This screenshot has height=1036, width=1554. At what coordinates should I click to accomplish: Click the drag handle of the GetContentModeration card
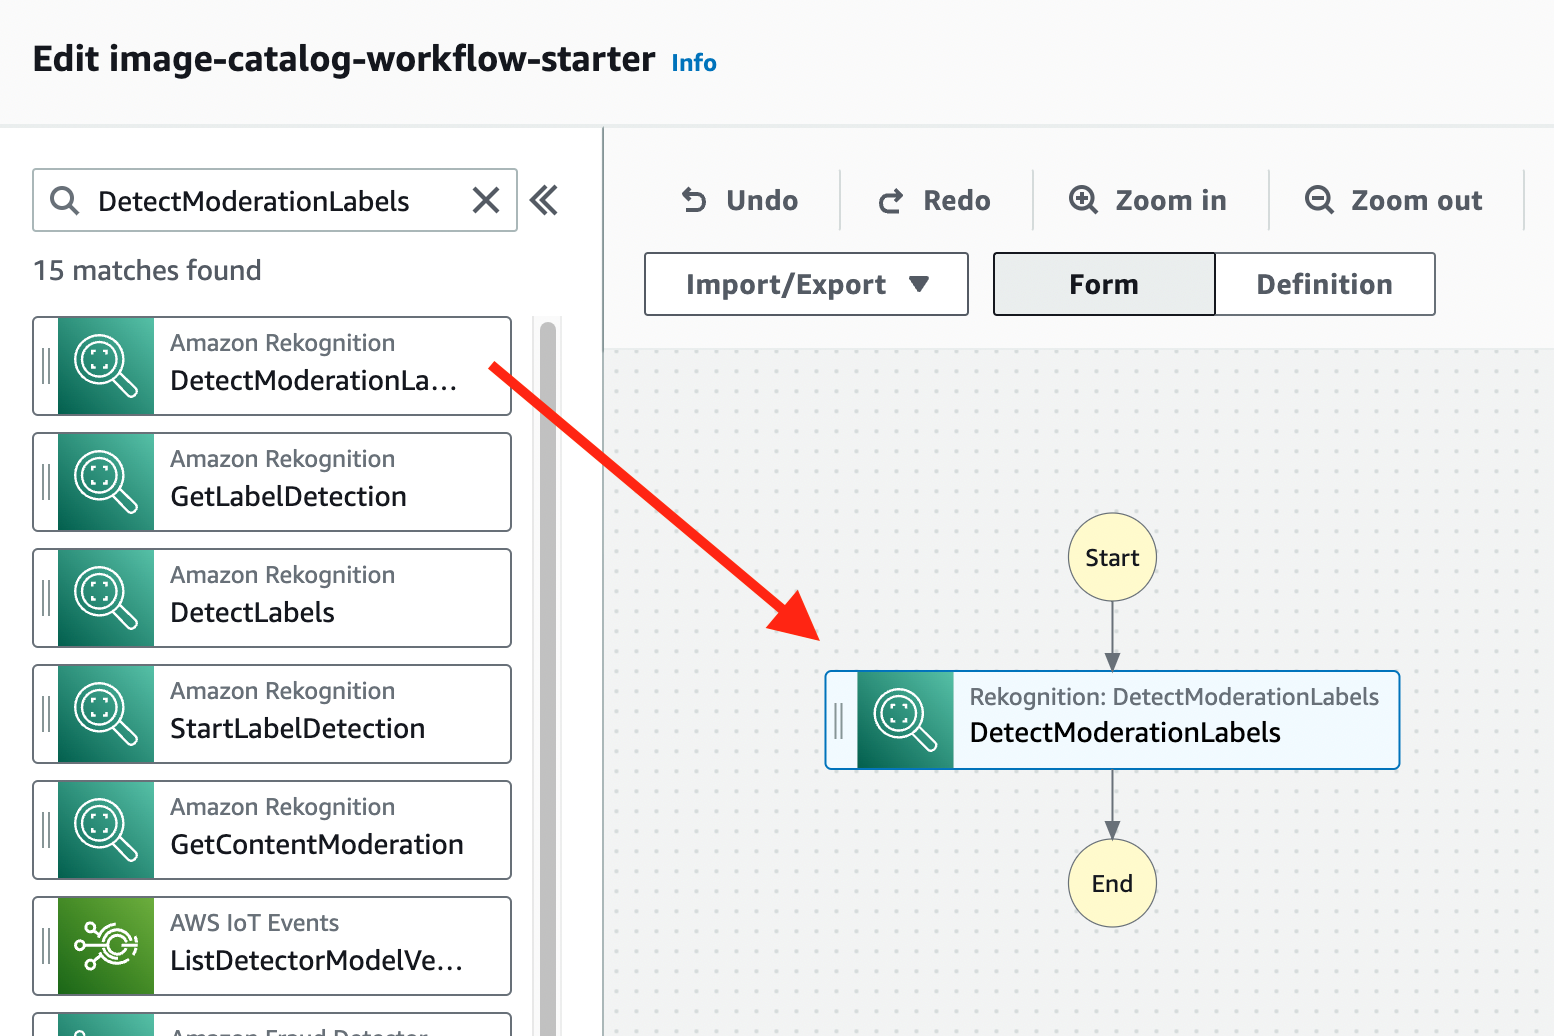[x=46, y=830]
